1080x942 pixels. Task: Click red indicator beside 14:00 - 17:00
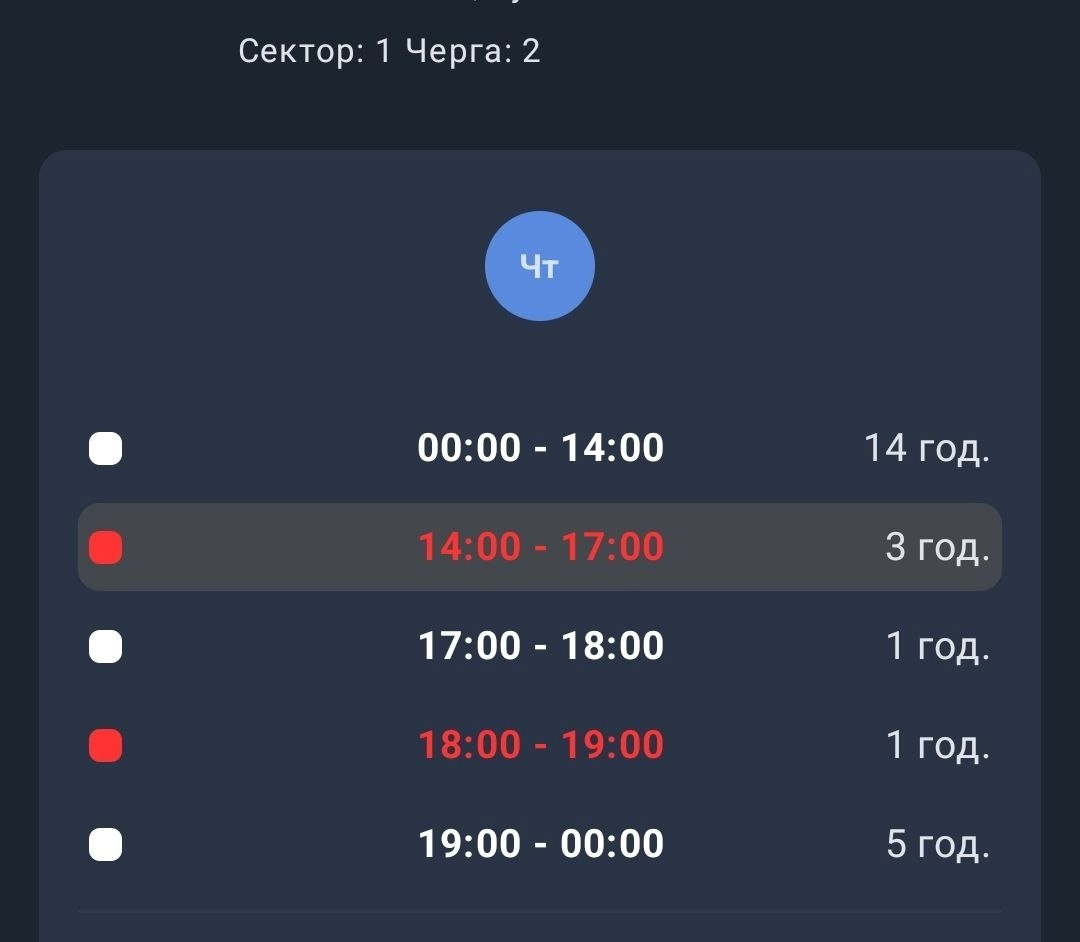click(x=105, y=547)
